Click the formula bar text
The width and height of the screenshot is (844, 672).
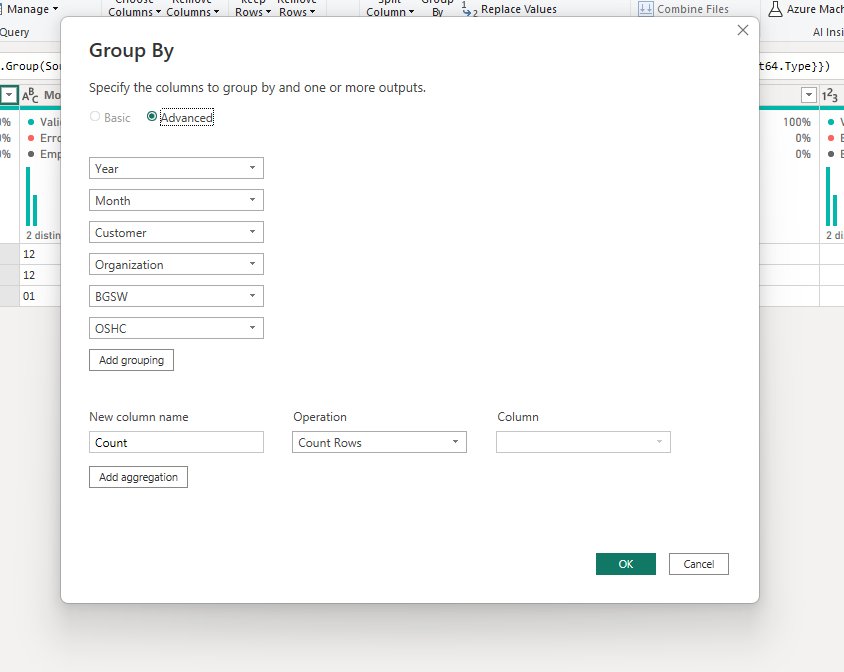click(31, 66)
